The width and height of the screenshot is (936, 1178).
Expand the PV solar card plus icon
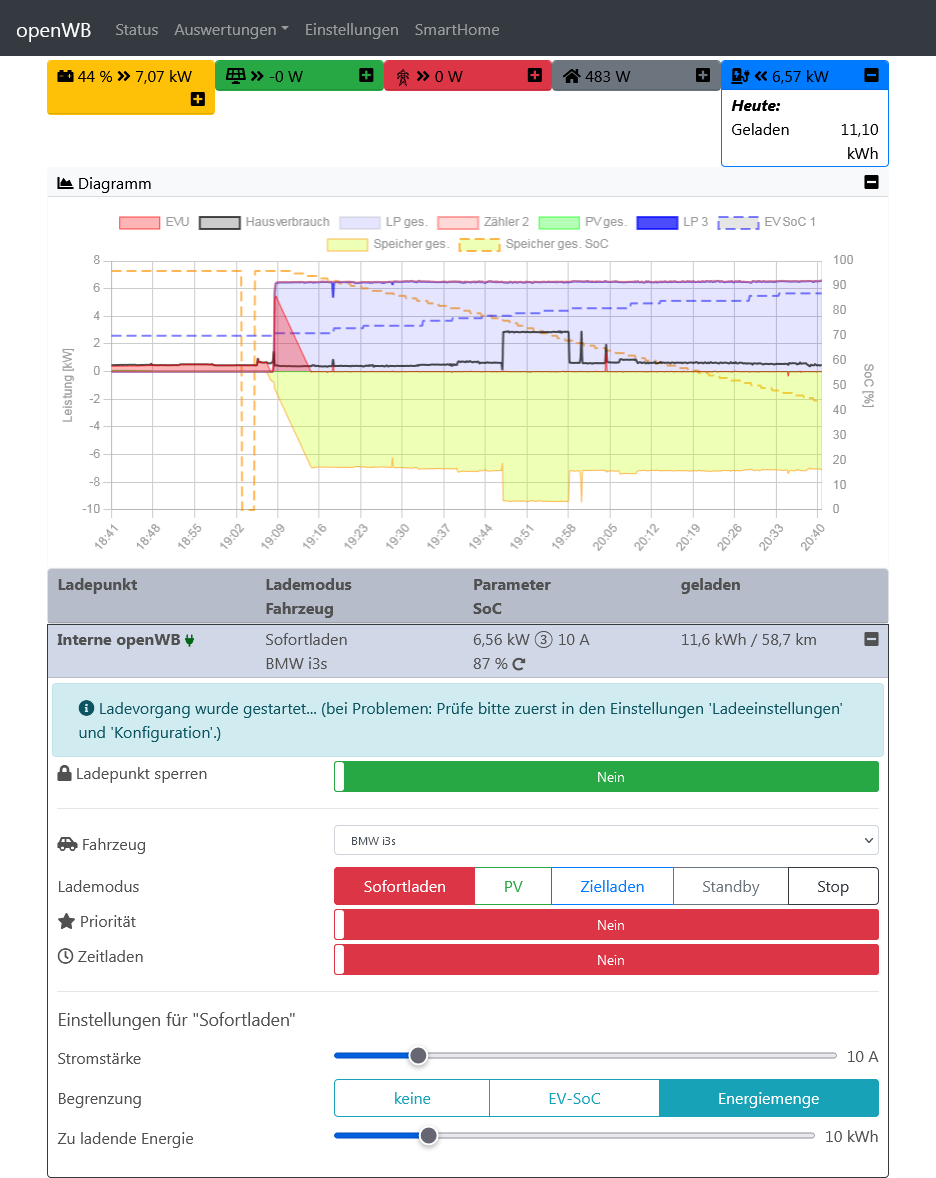tap(366, 75)
